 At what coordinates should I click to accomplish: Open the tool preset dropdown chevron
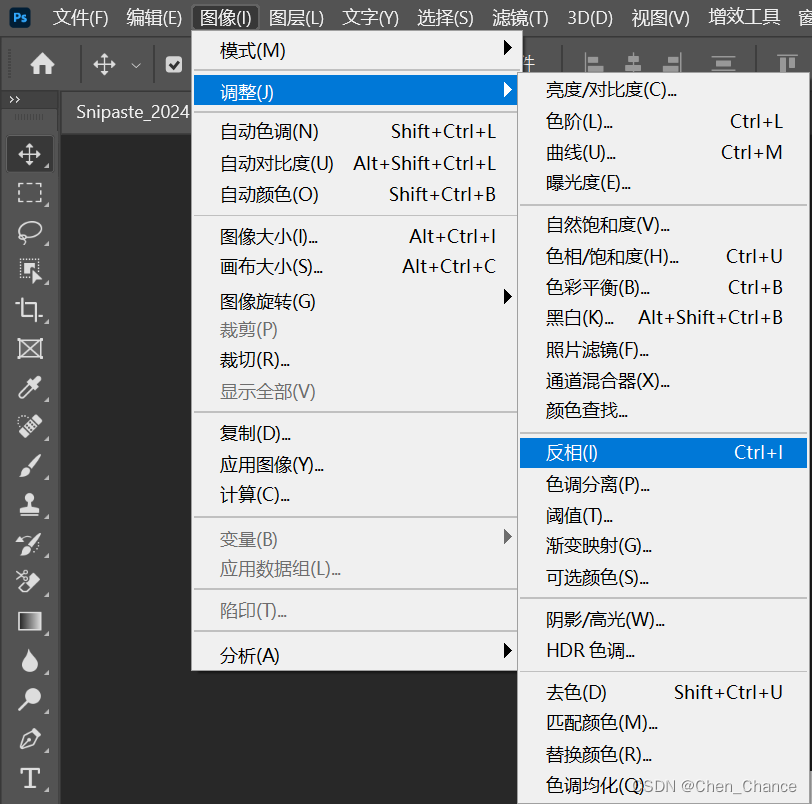coord(136,66)
